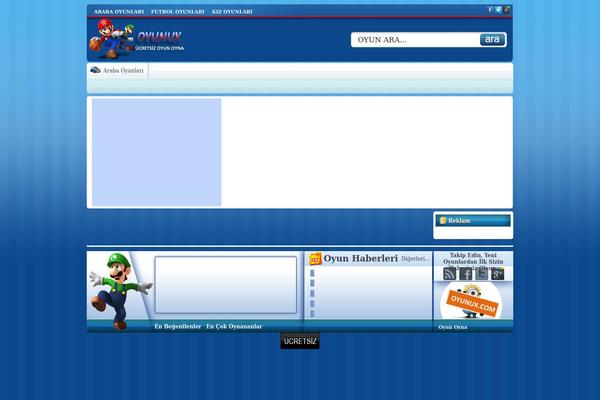Click the car icon beside Araba Oyunları tab
Image resolution: width=600 pixels, height=400 pixels.
[95, 70]
